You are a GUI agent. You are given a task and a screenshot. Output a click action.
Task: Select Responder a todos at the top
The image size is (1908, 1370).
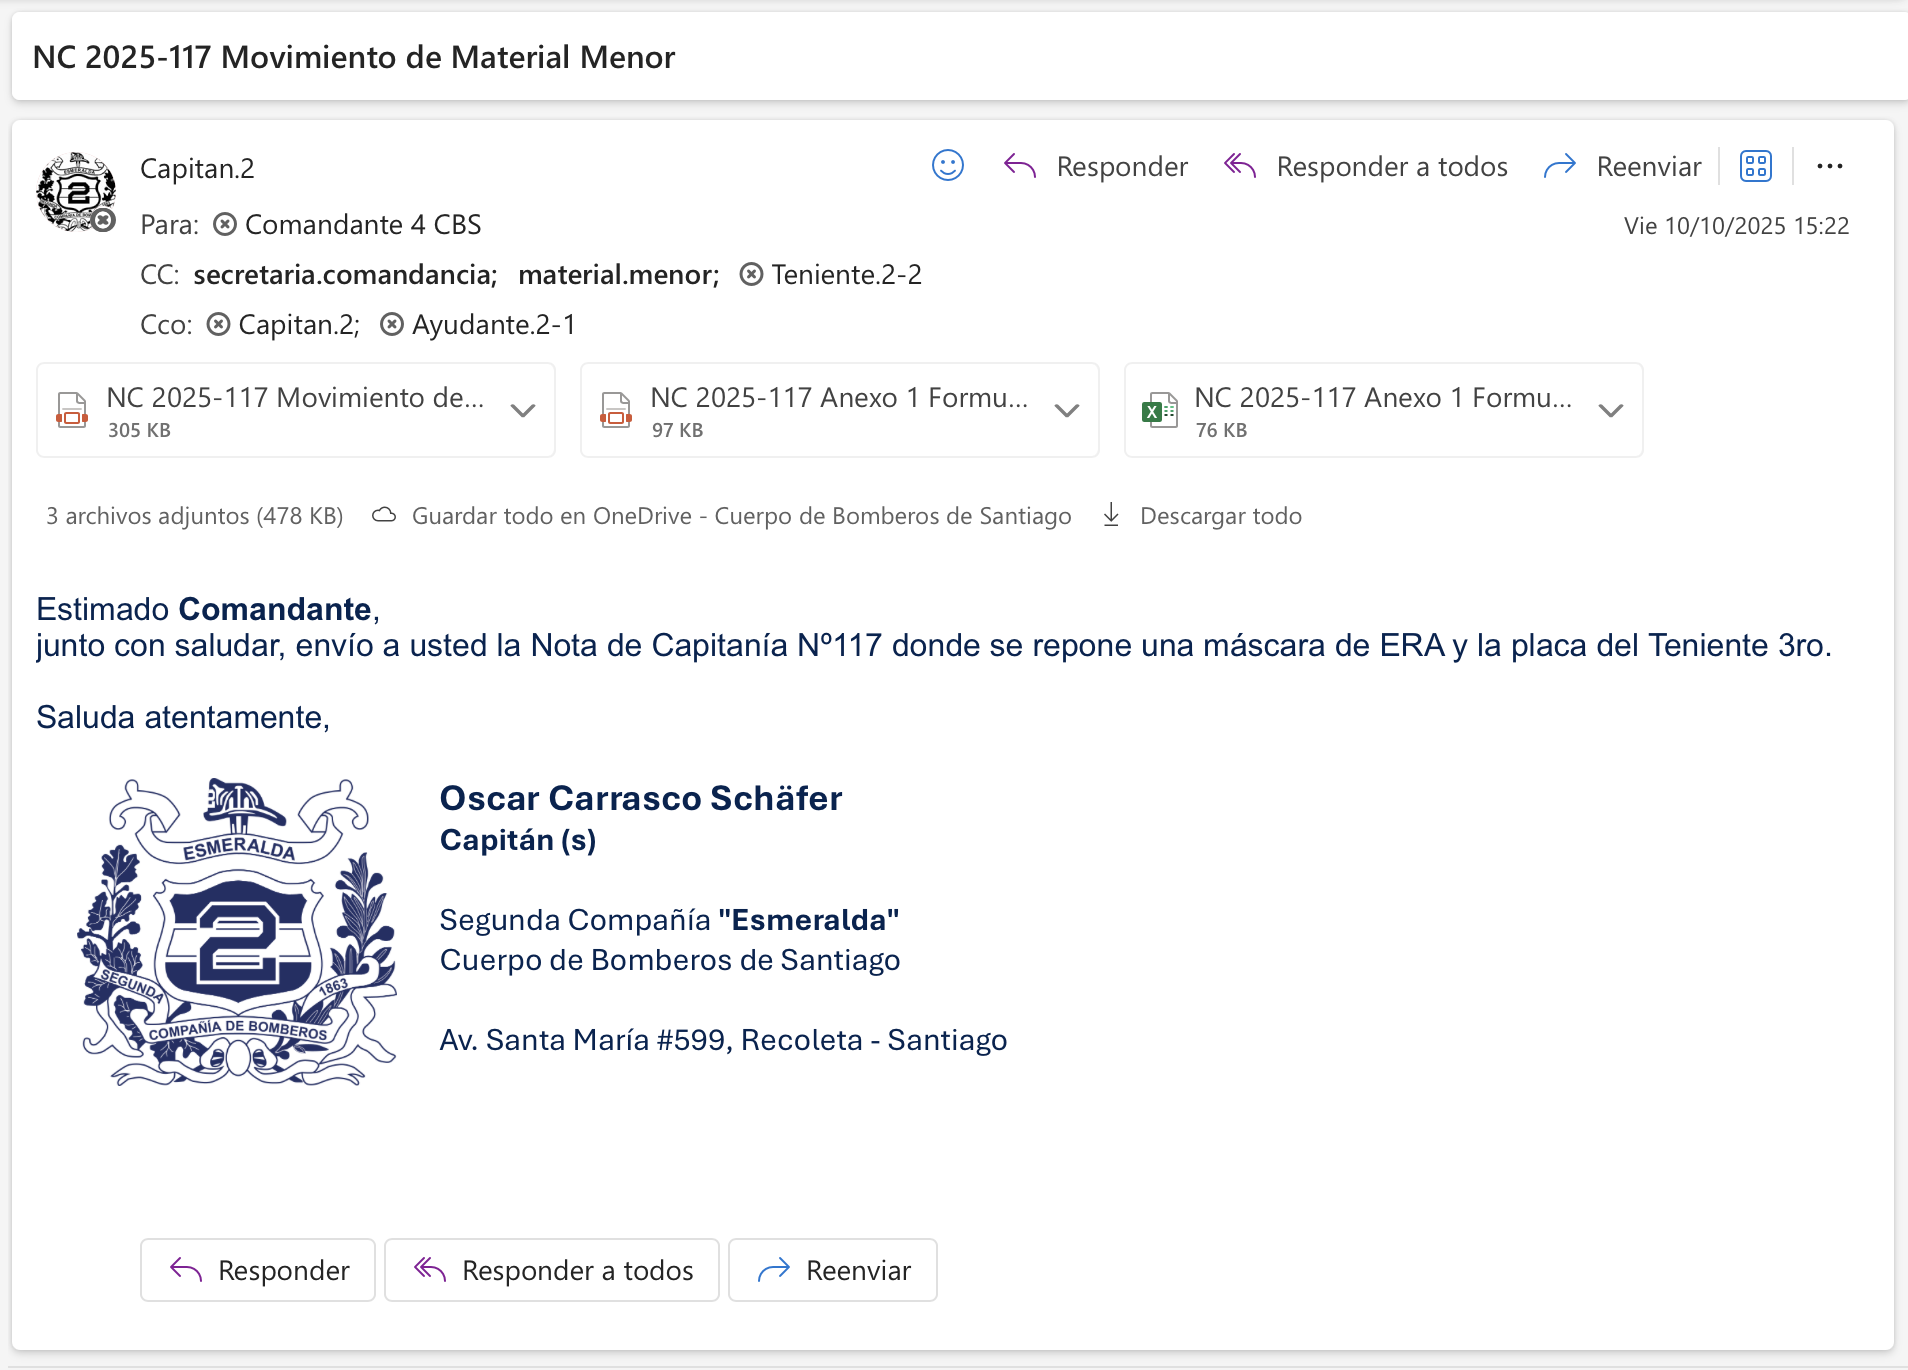pyautogui.click(x=1391, y=166)
